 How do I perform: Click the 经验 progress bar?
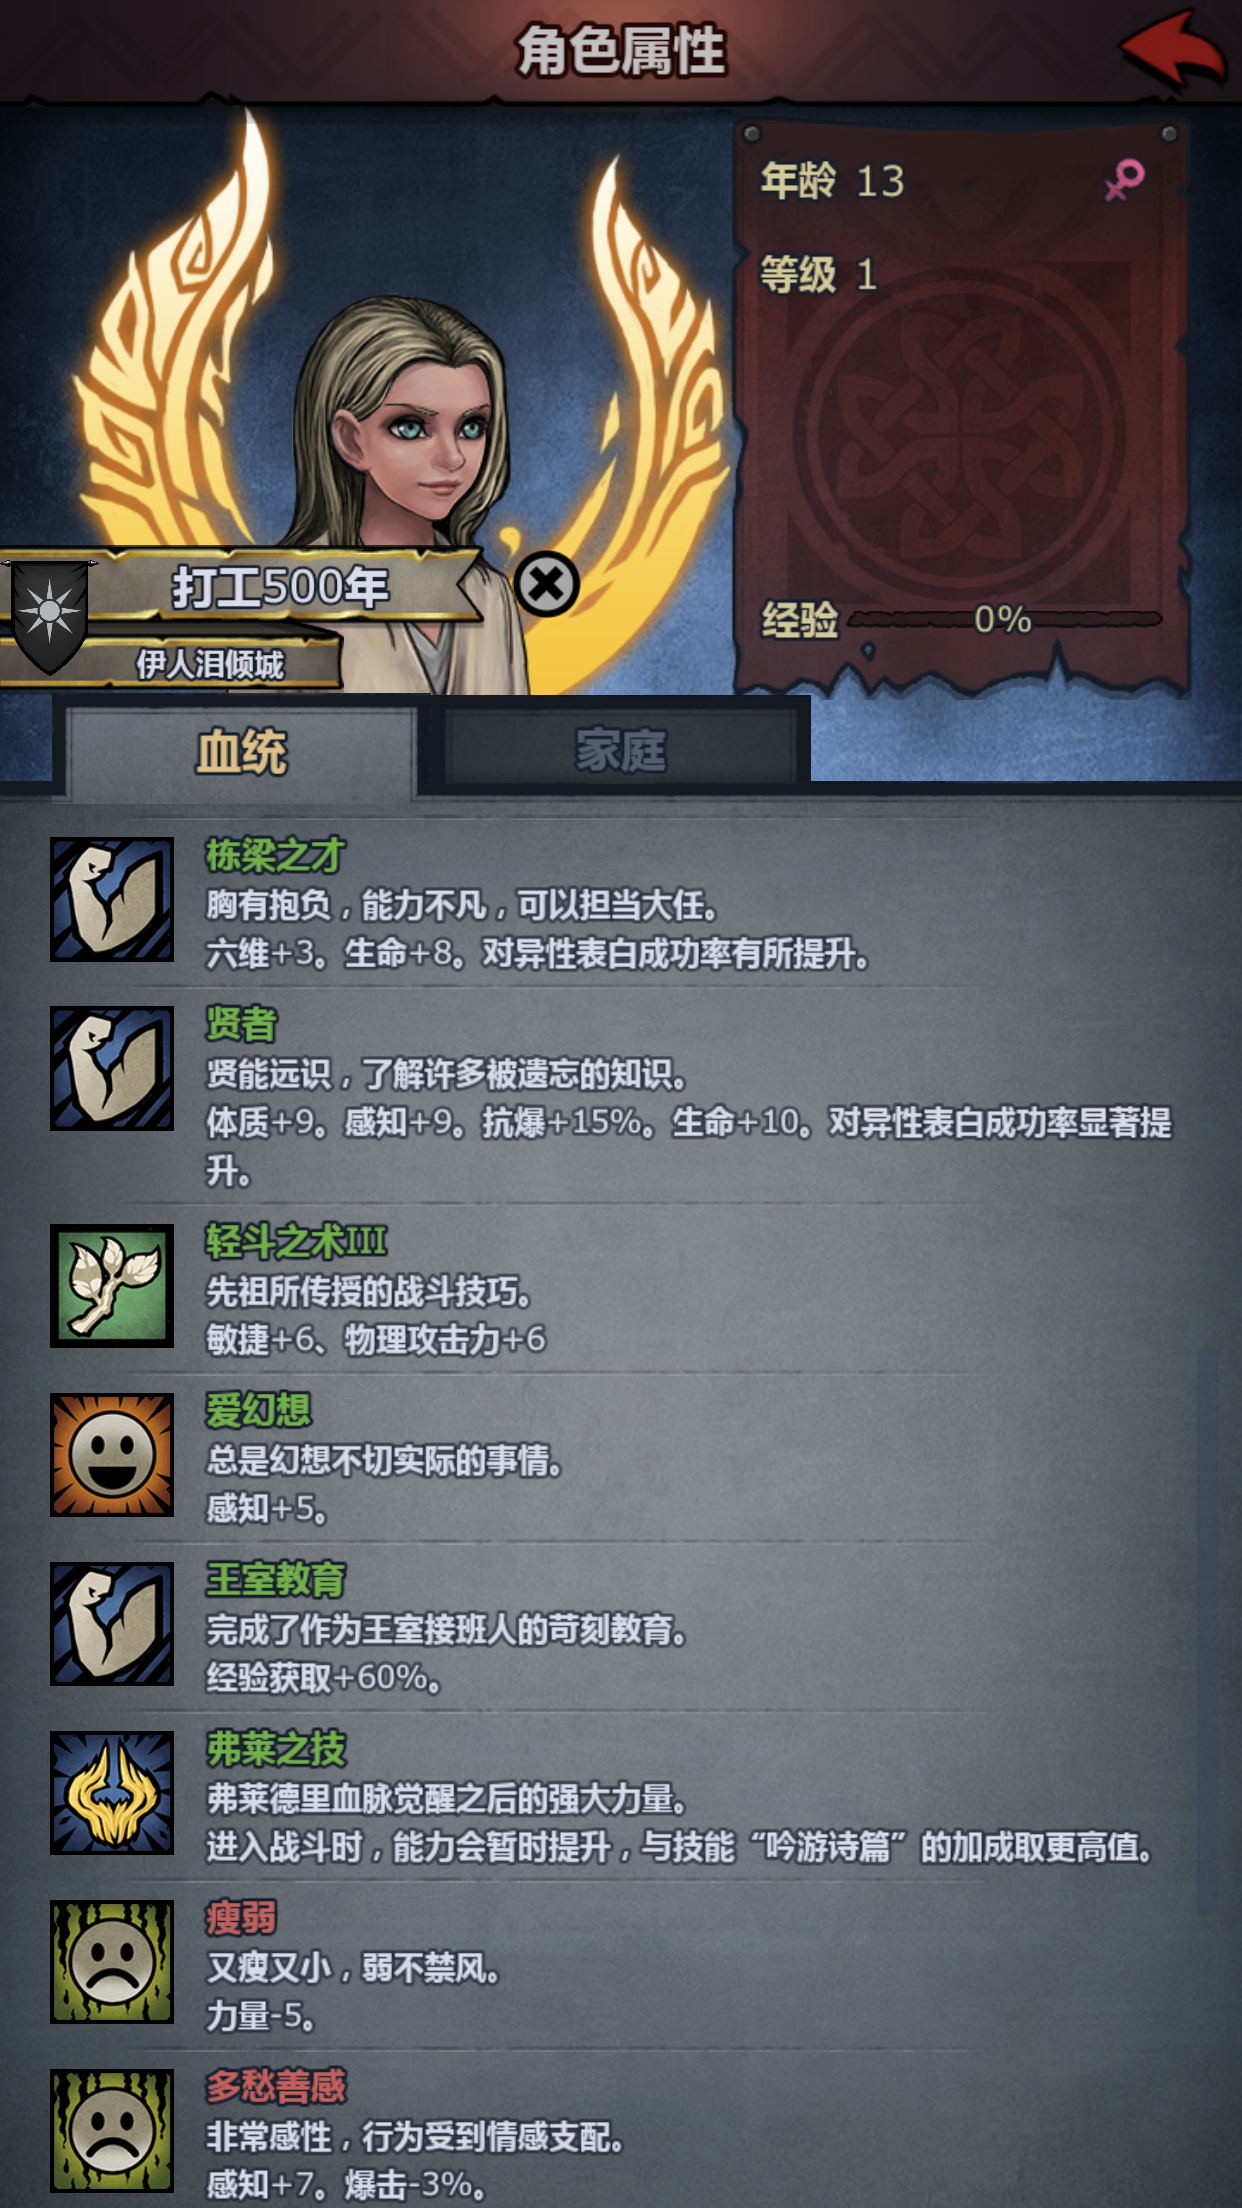click(x=1005, y=620)
